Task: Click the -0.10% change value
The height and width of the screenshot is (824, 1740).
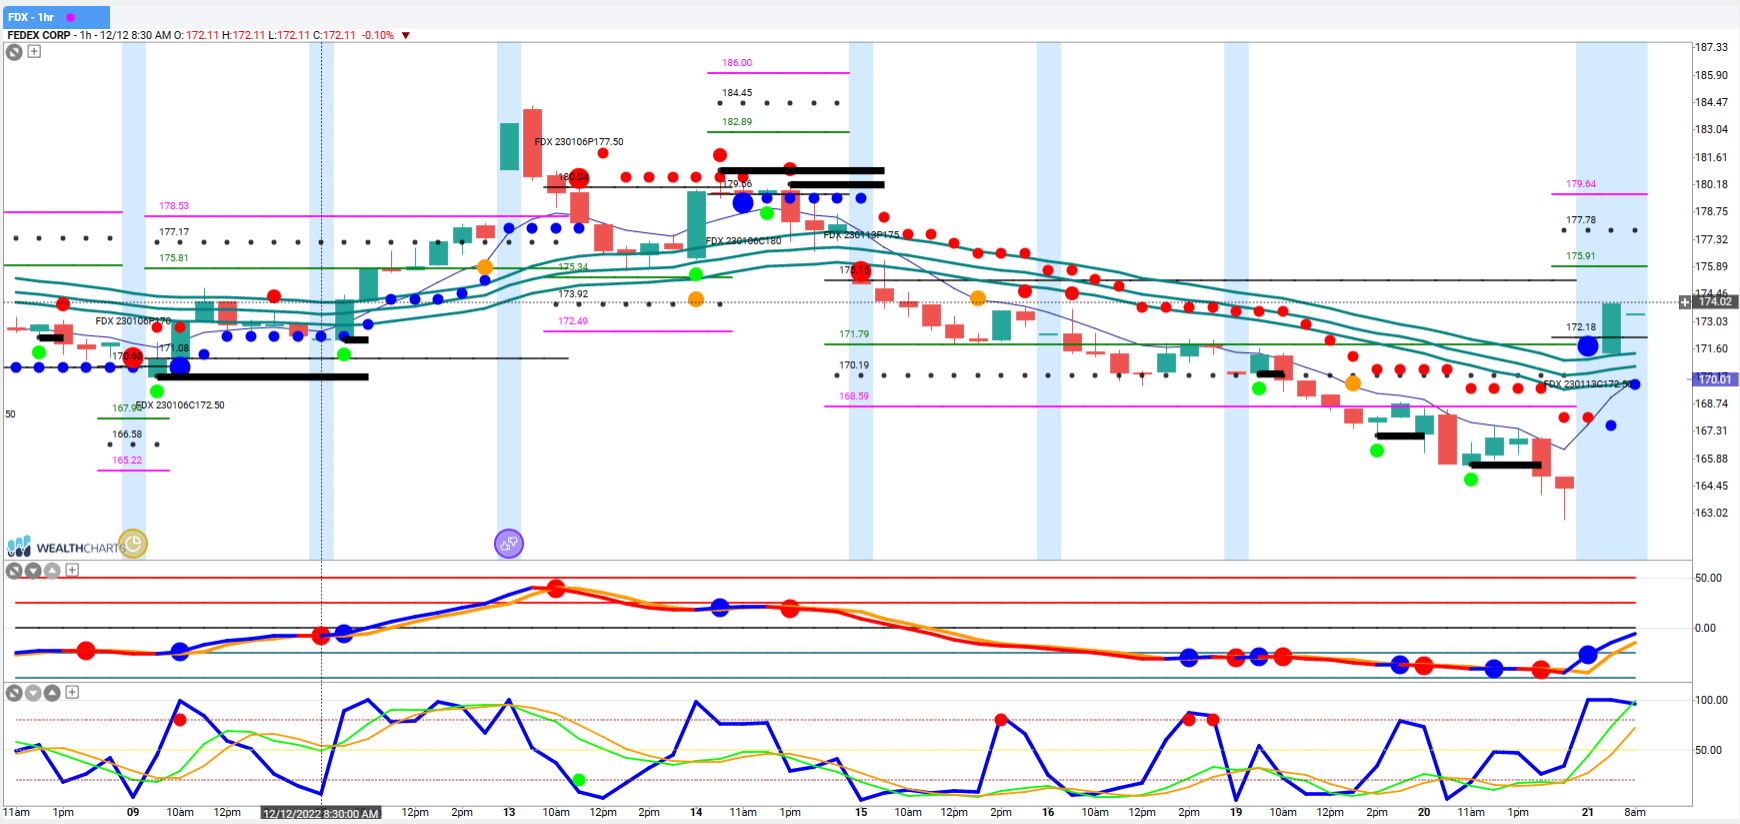Action: pos(378,35)
